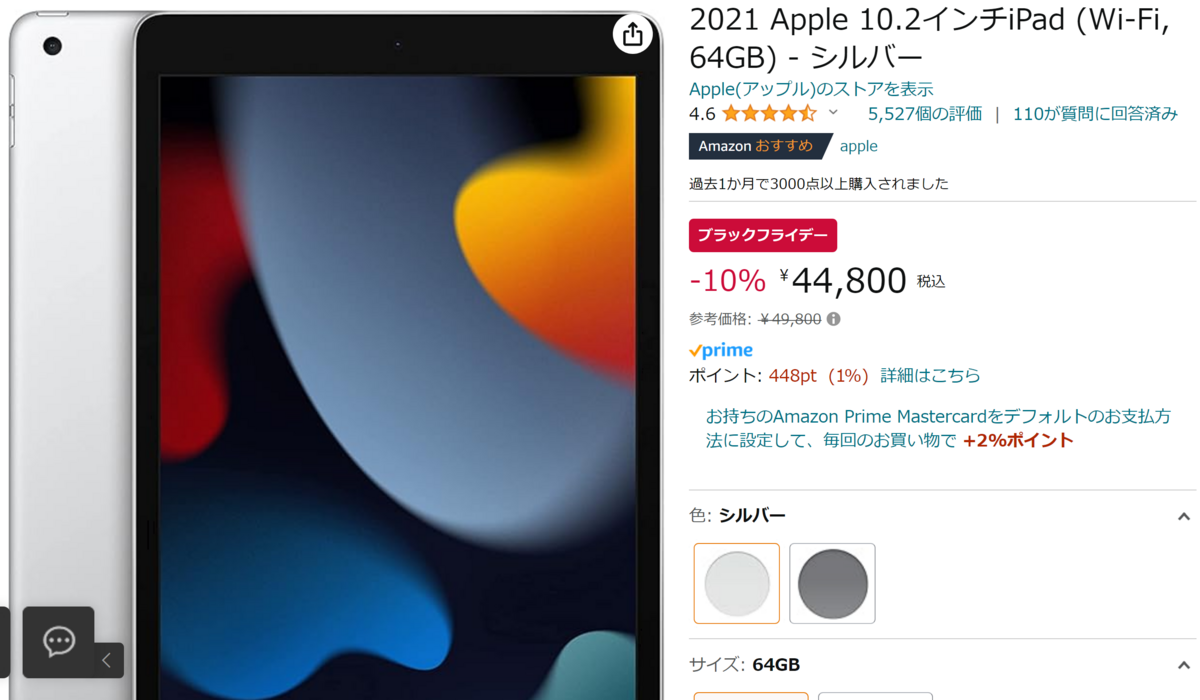Click 詳細はこちら points details link
The image size is (1200, 700).
pyautogui.click(x=930, y=376)
